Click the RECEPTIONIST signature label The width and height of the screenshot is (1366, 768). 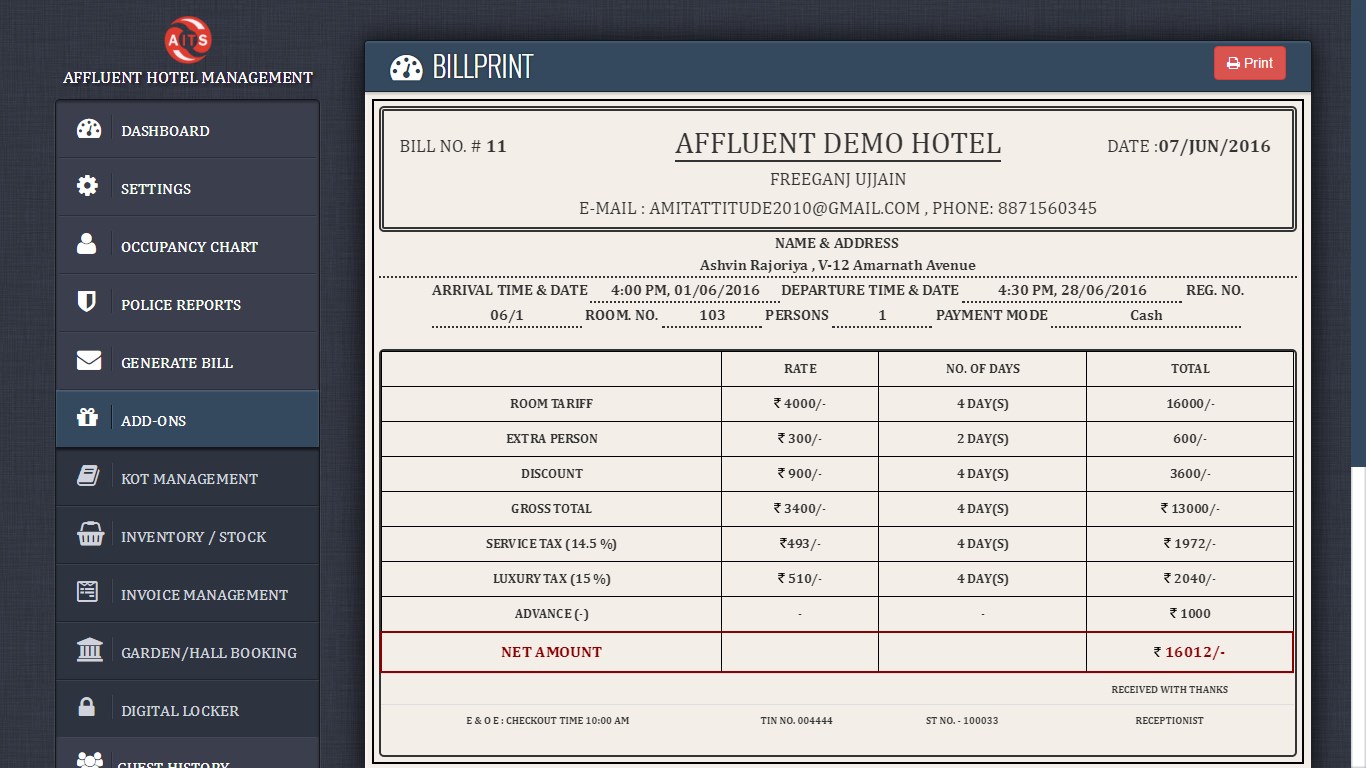1169,720
